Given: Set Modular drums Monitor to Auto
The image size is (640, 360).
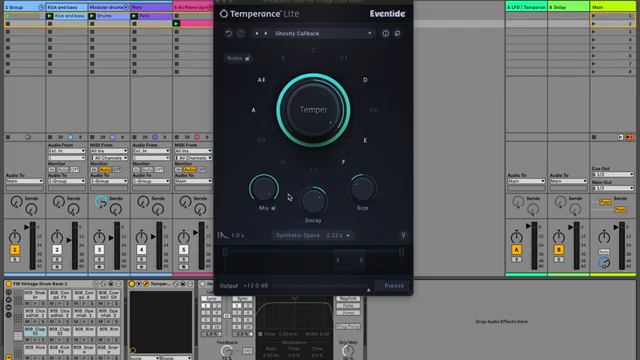Looking at the screenshot, I should pyautogui.click(x=105, y=169).
